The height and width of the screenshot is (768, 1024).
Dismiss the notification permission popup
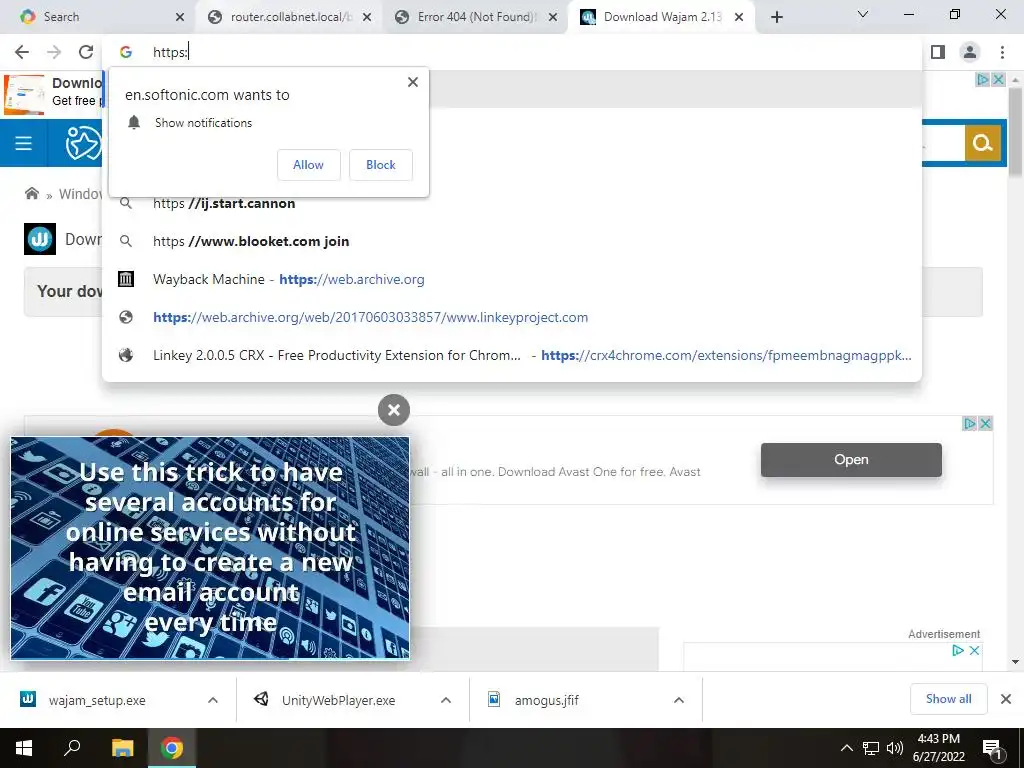[413, 82]
